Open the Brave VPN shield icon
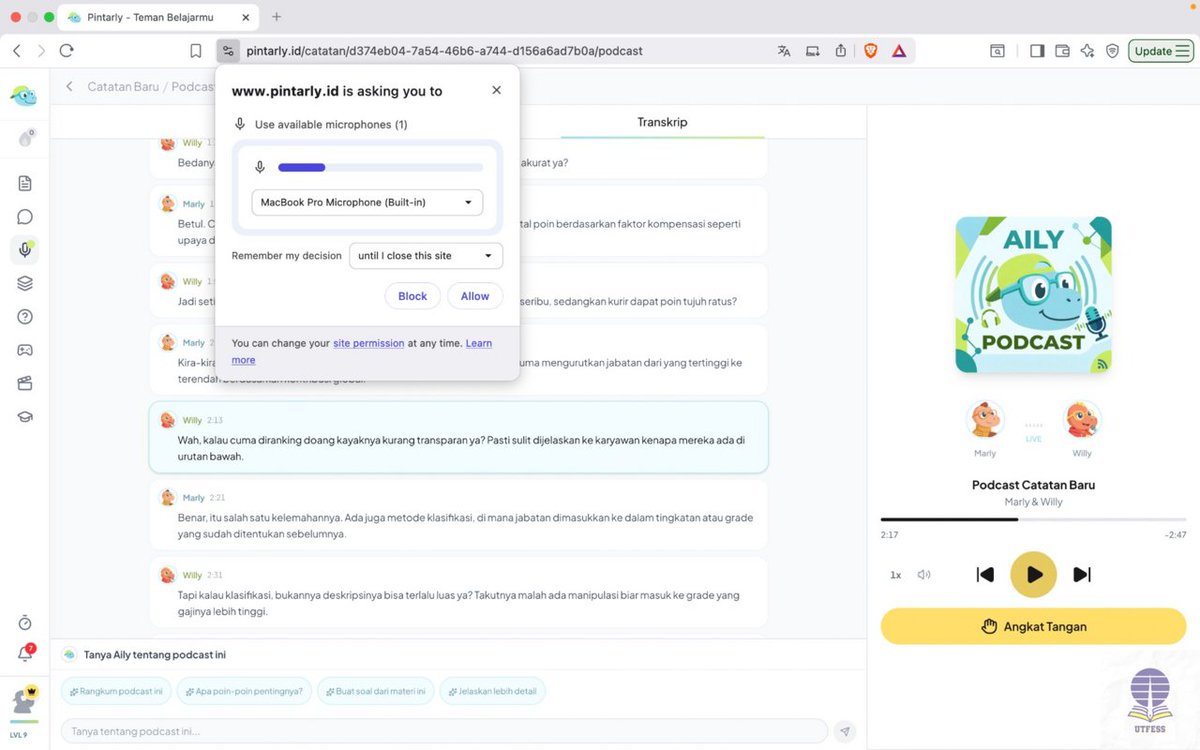 (1112, 50)
